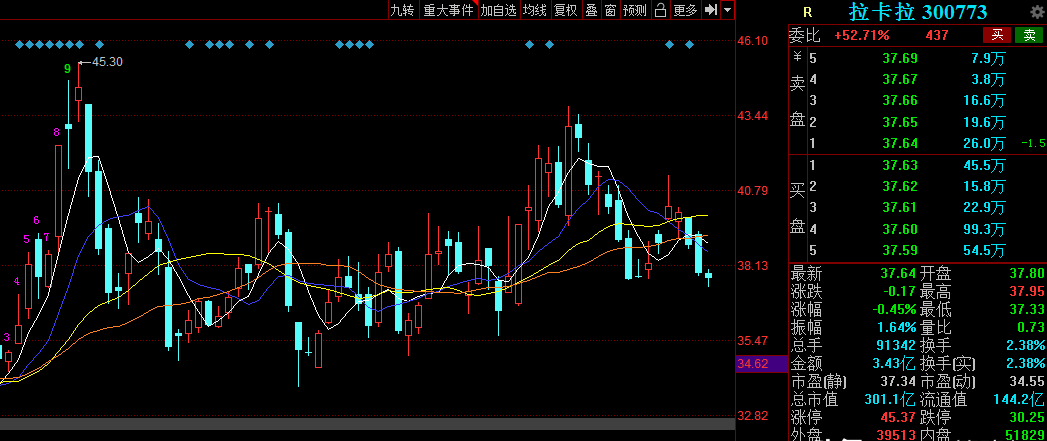Click the 加自选 add to watchlist item

pyautogui.click(x=498, y=10)
